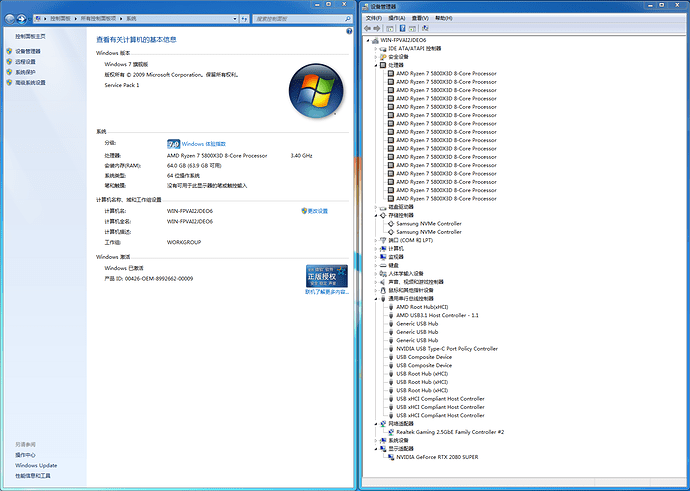Click the back arrow in Device Manager toolbar
Viewport: 690px width, 491px height.
click(367, 28)
